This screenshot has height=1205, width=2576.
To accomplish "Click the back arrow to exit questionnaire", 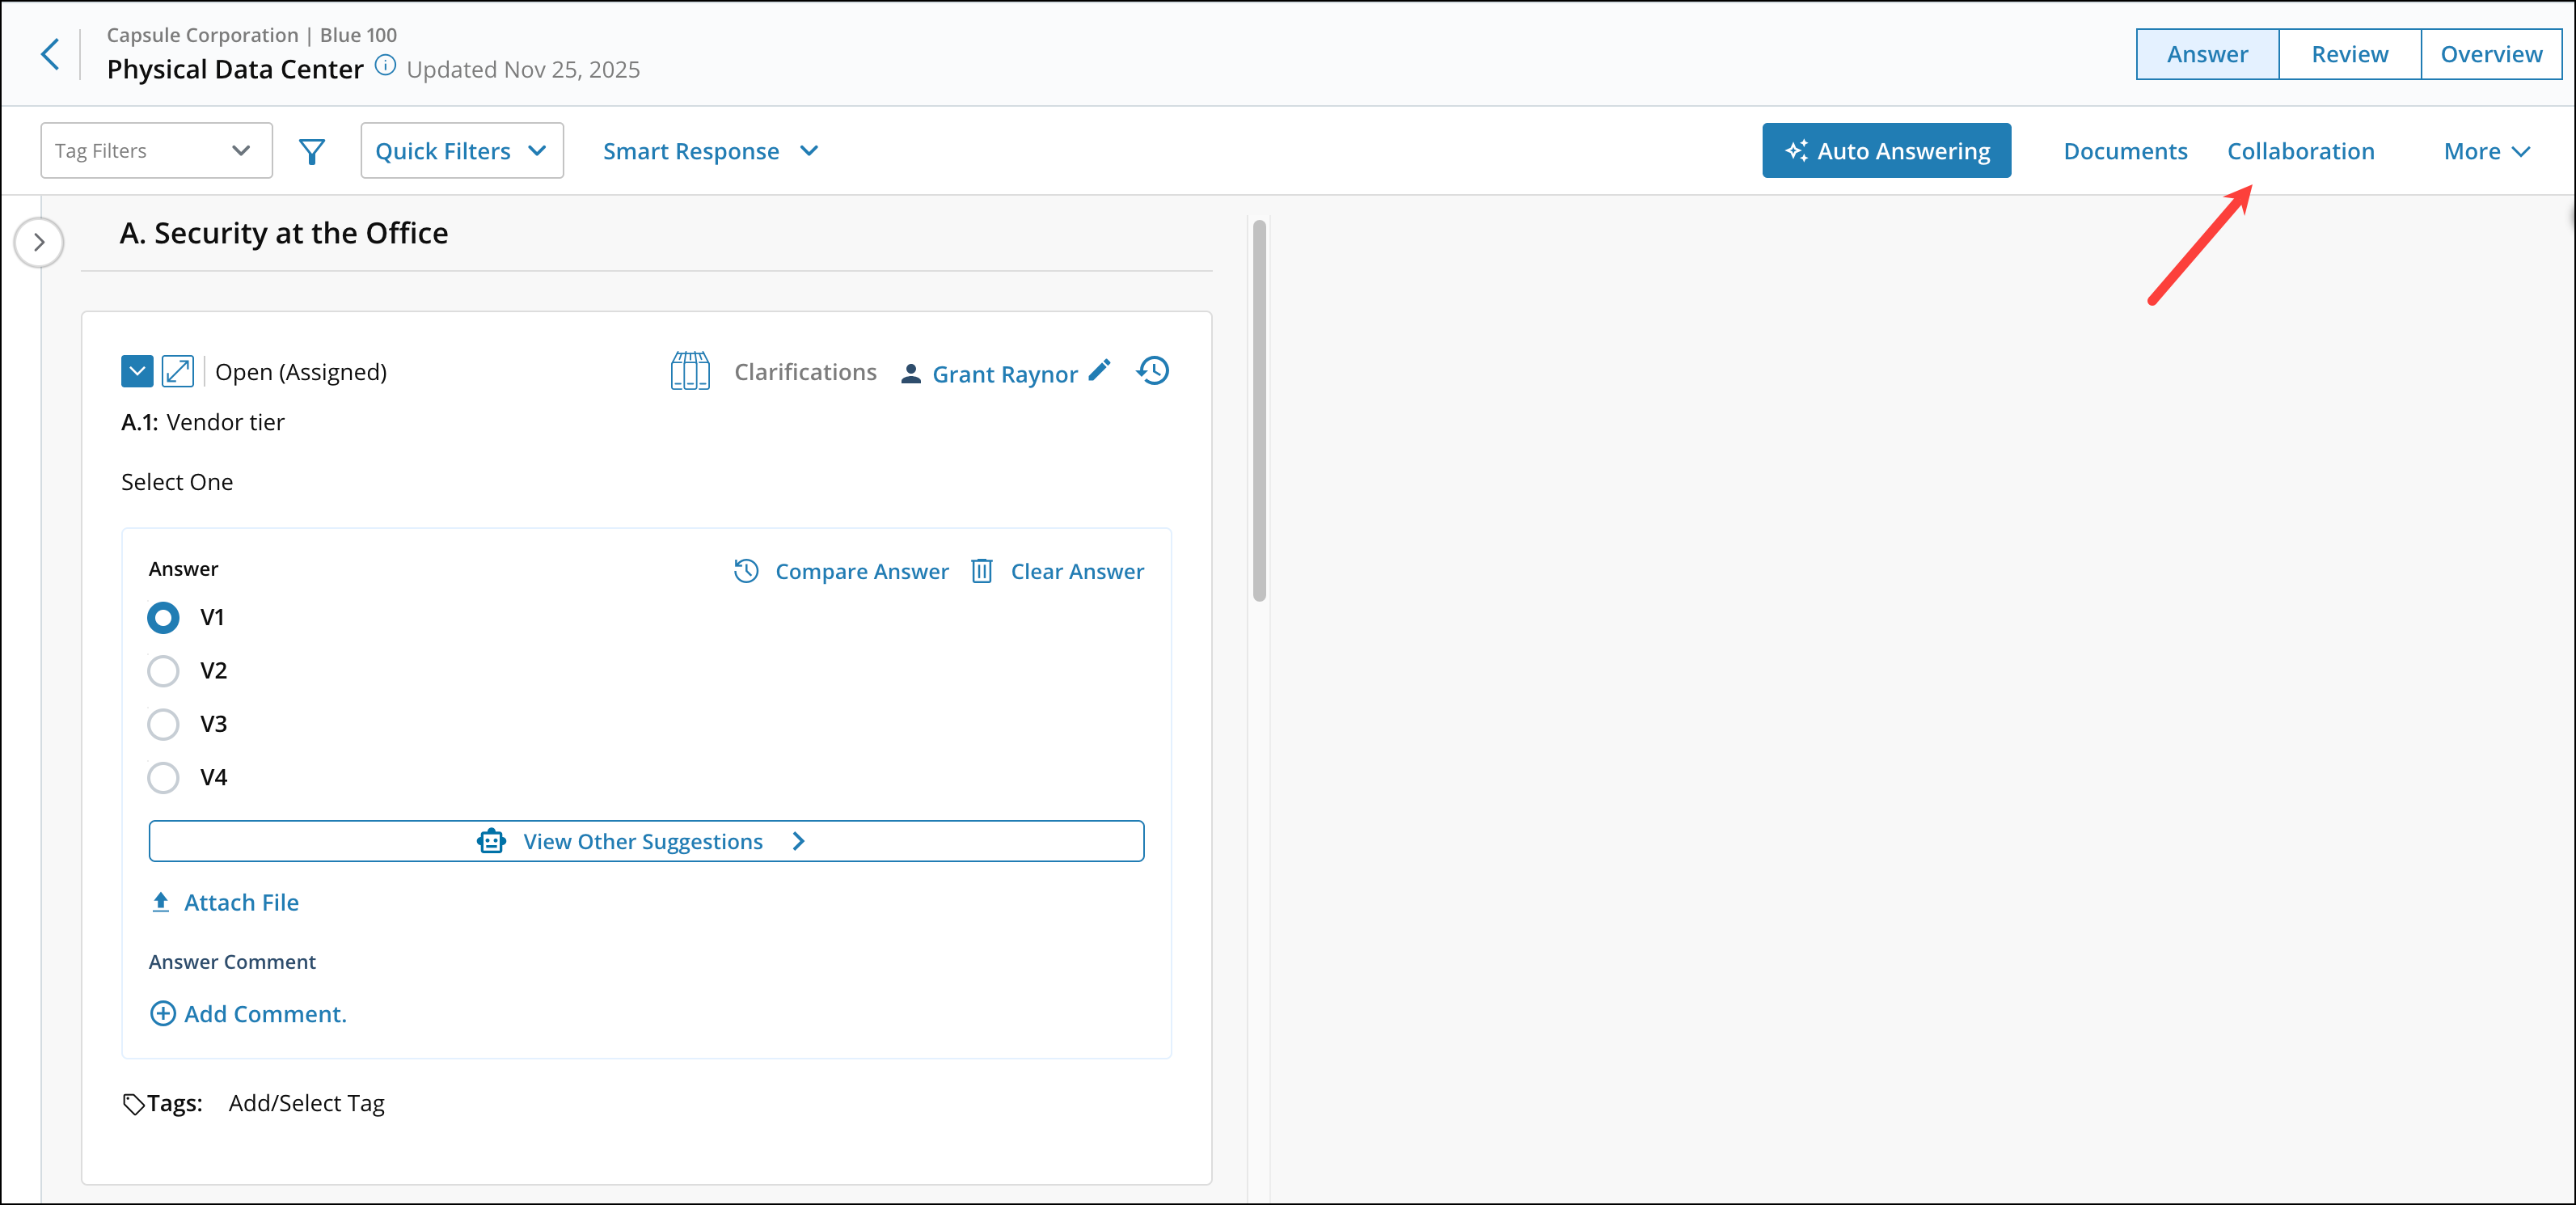I will click(49, 53).
